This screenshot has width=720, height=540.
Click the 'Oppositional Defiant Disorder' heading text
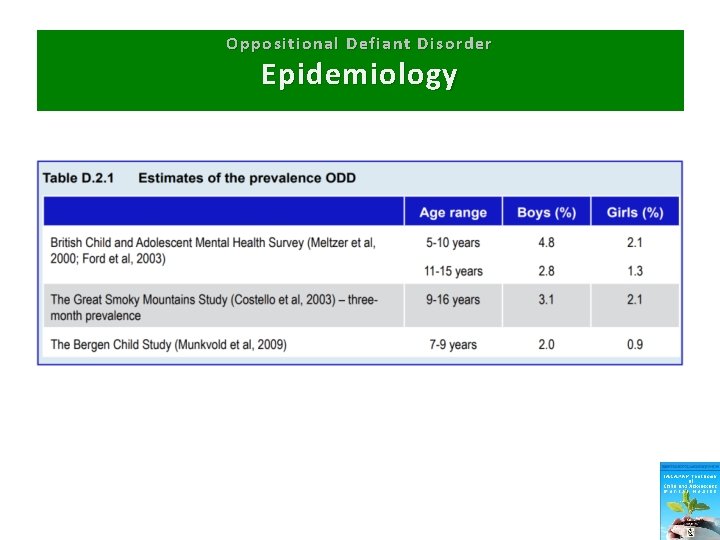click(x=359, y=44)
